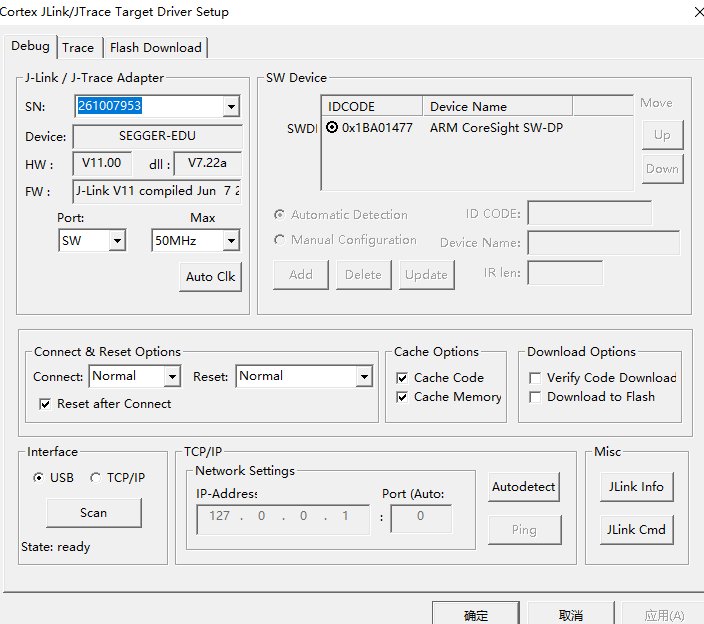
Task: Click the SW Device Name input field
Action: click(603, 243)
